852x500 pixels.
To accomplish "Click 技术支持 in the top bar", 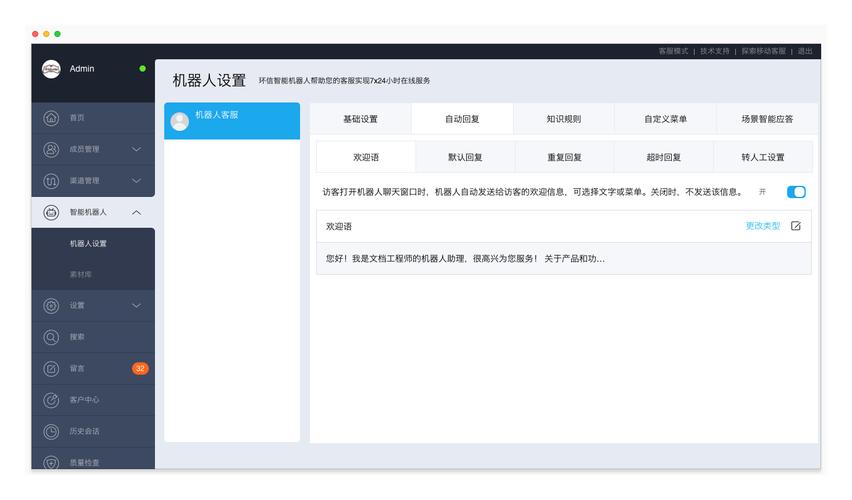I will point(715,51).
